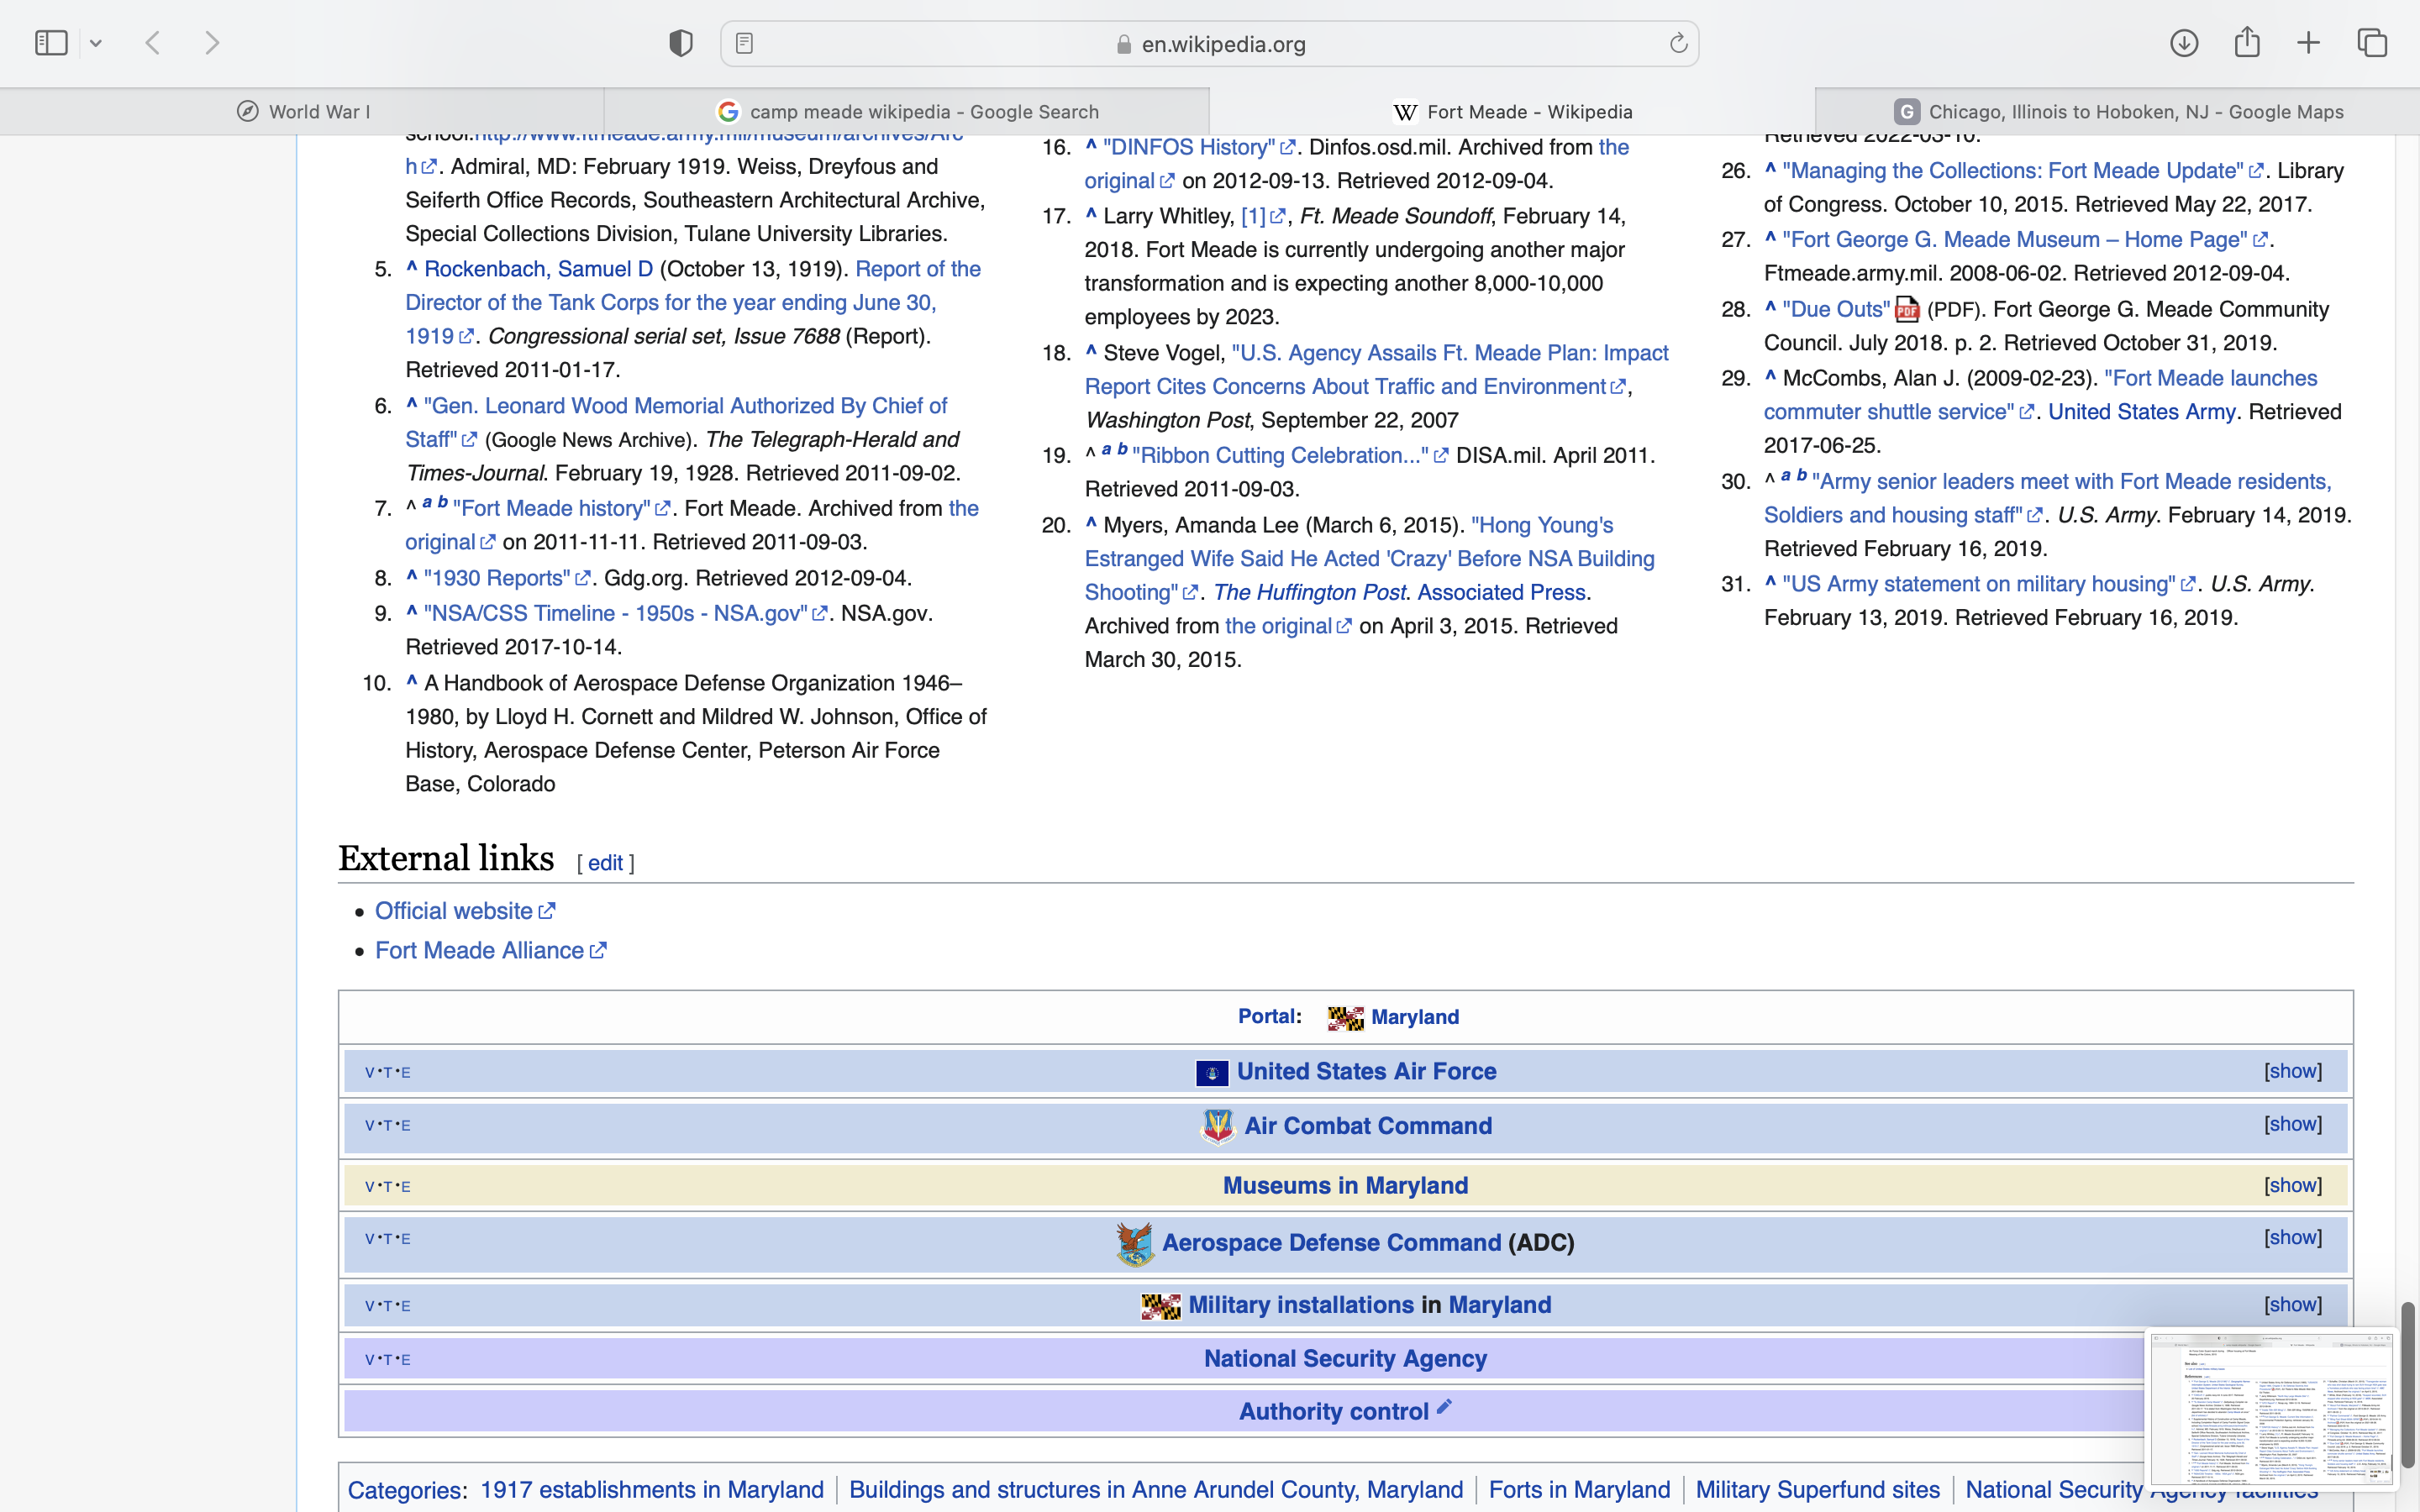2420x1512 pixels.
Task: Open the sidebar options dropdown chevron
Action: [96, 43]
